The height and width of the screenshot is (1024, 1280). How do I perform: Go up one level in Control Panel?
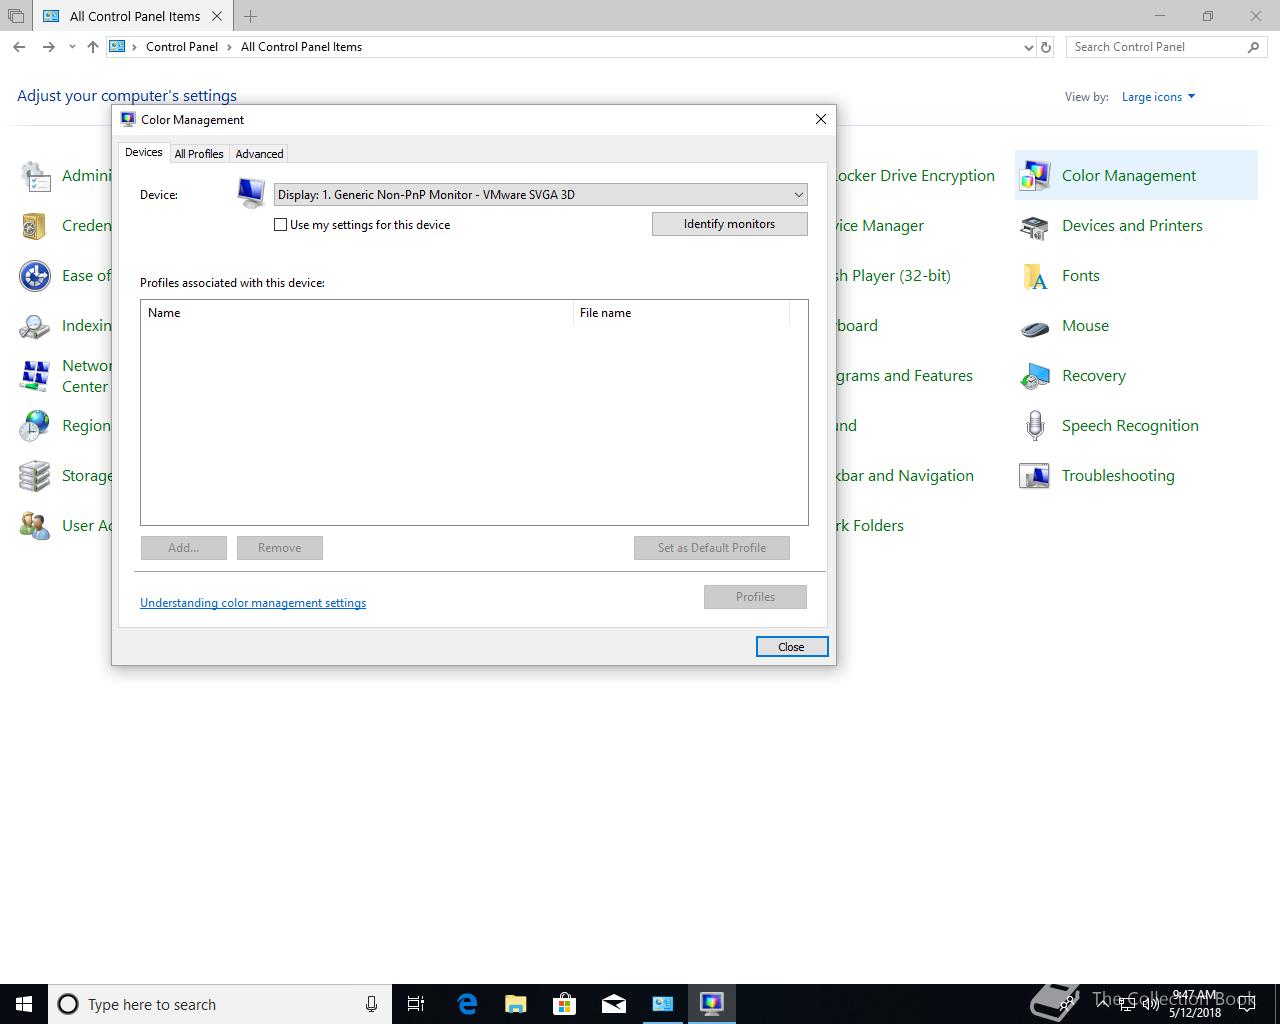coord(92,47)
